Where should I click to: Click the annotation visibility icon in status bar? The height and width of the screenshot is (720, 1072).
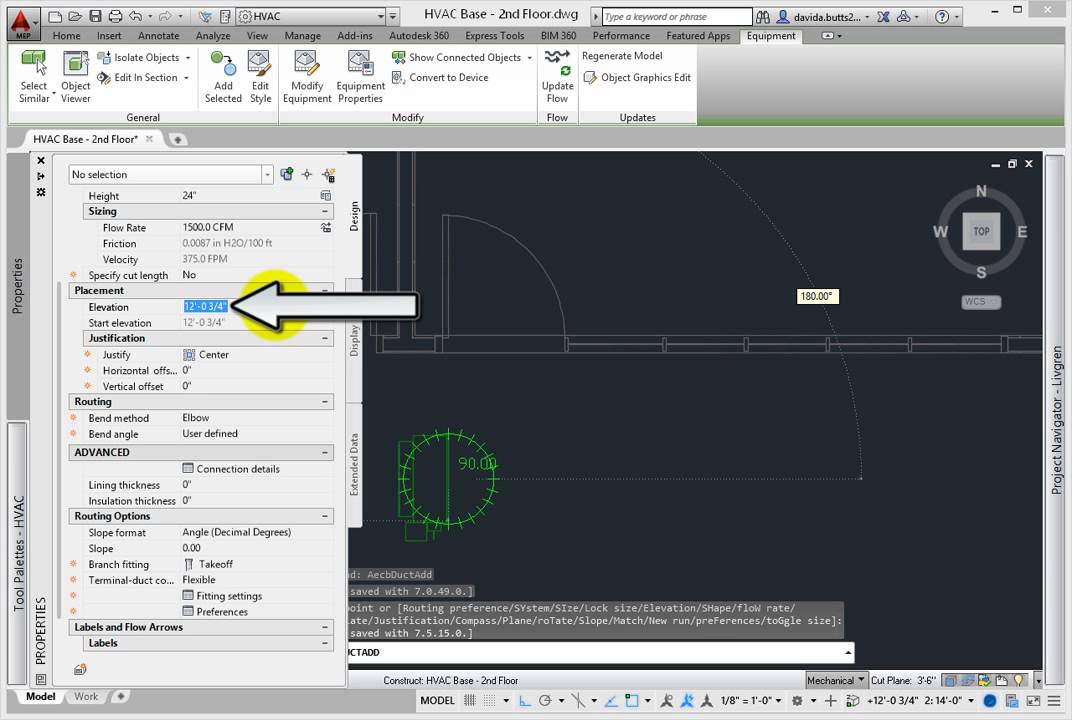pos(667,700)
